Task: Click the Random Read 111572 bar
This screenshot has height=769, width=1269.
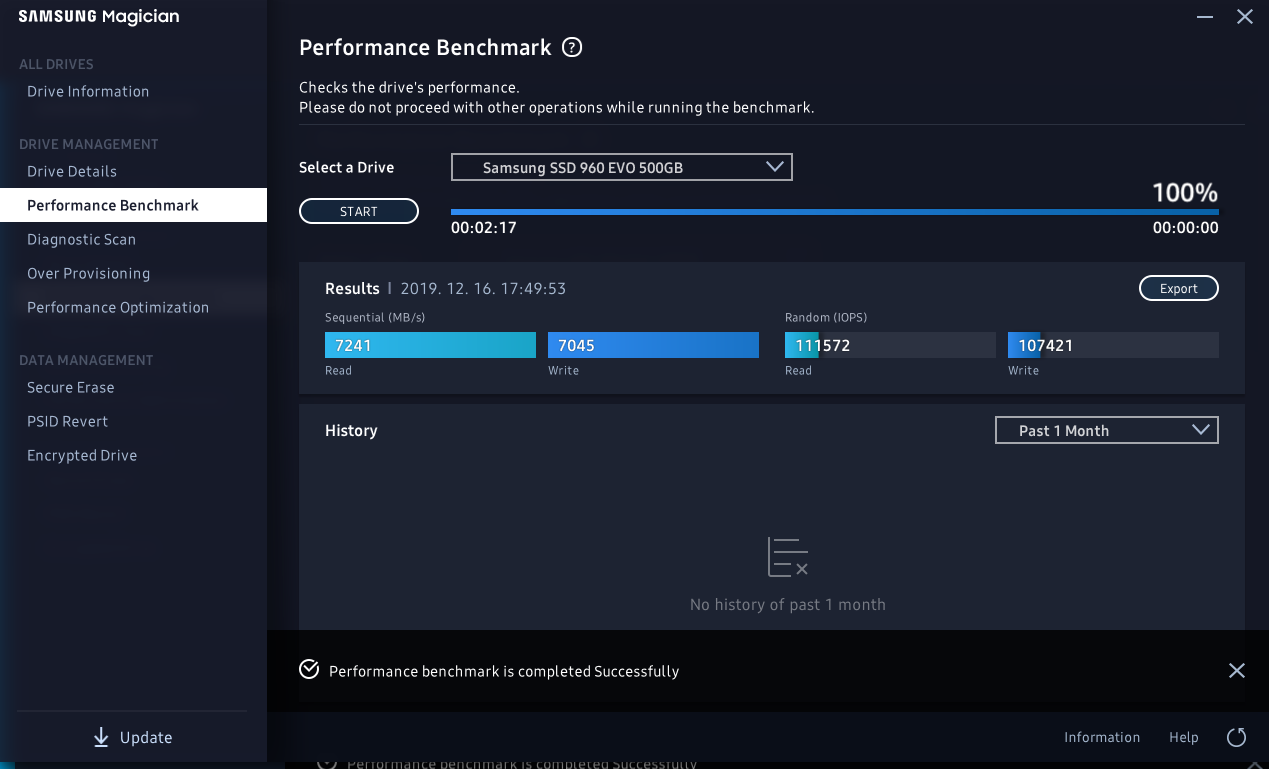Action: [890, 345]
